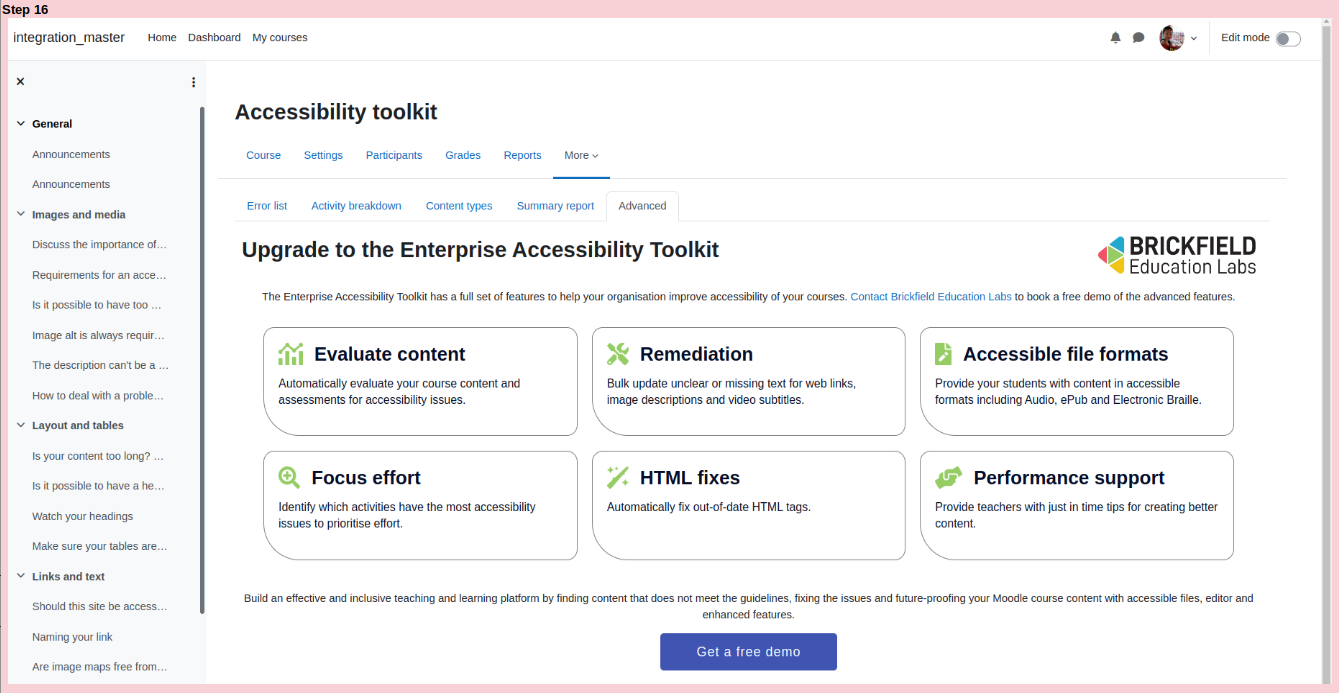The height and width of the screenshot is (693, 1339).
Task: Open 'Naming your link' index item
Action: point(72,637)
